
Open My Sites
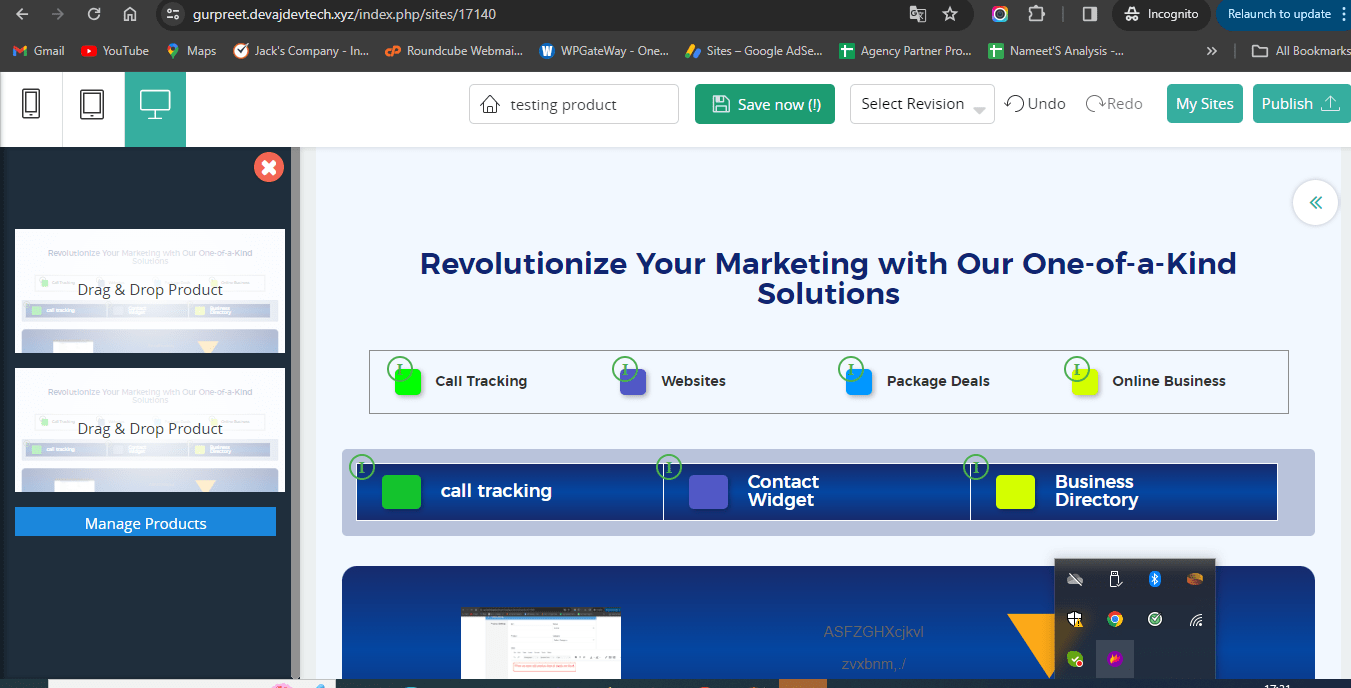click(x=1204, y=104)
